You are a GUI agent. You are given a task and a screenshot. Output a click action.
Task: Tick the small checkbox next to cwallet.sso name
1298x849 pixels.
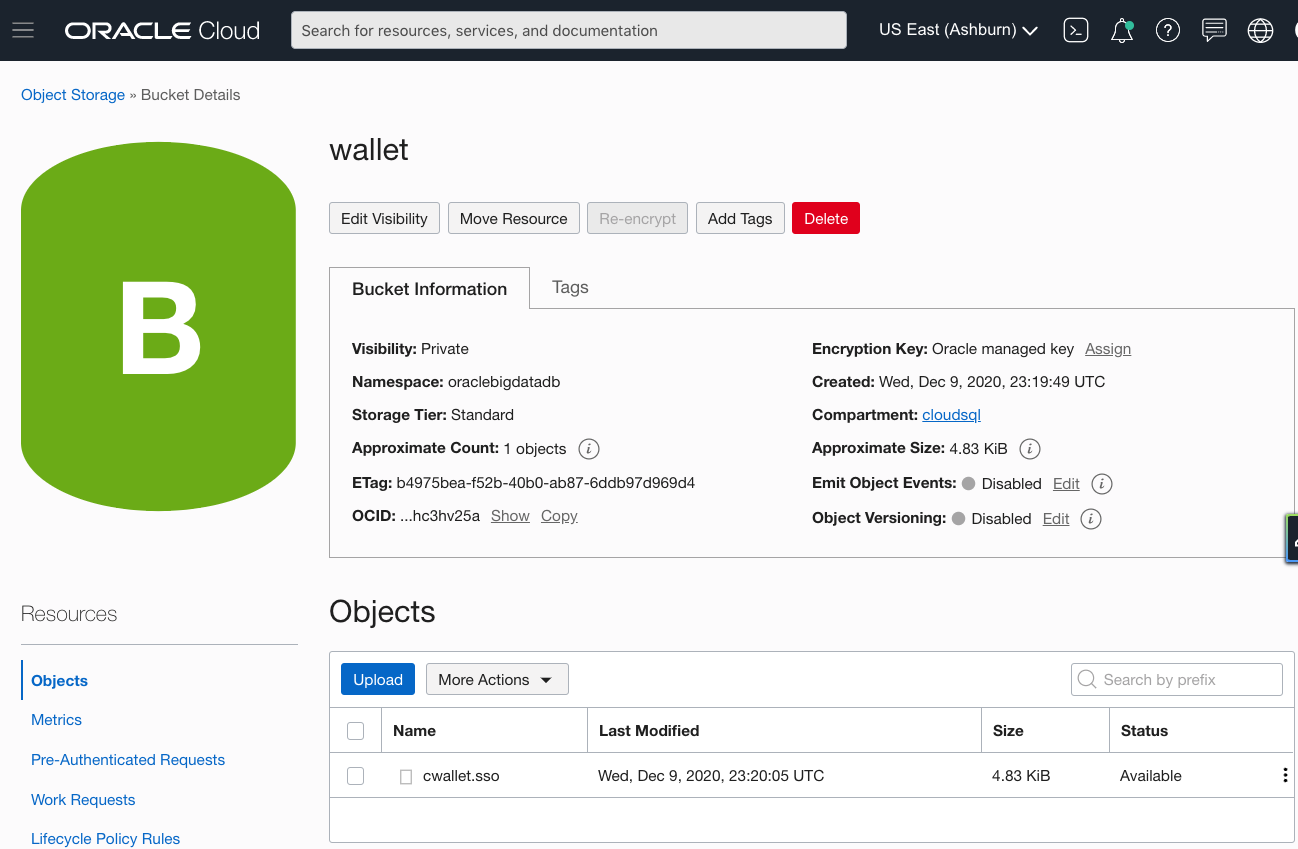pyautogui.click(x=406, y=775)
